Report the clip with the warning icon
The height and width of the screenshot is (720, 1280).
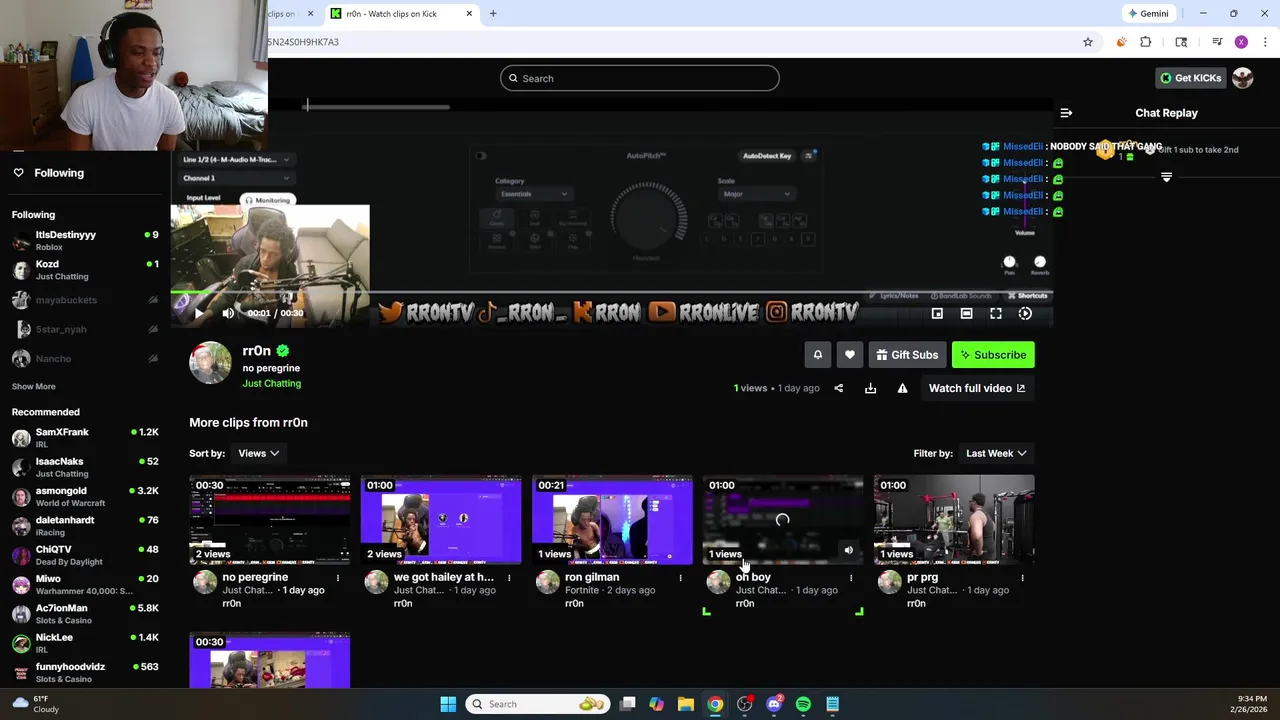[902, 388]
